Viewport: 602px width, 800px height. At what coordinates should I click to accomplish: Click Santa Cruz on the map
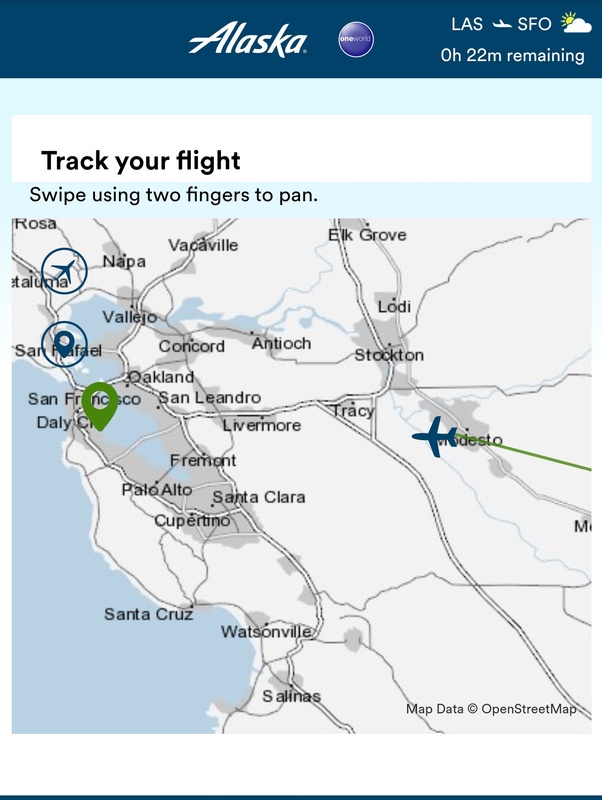tap(148, 614)
